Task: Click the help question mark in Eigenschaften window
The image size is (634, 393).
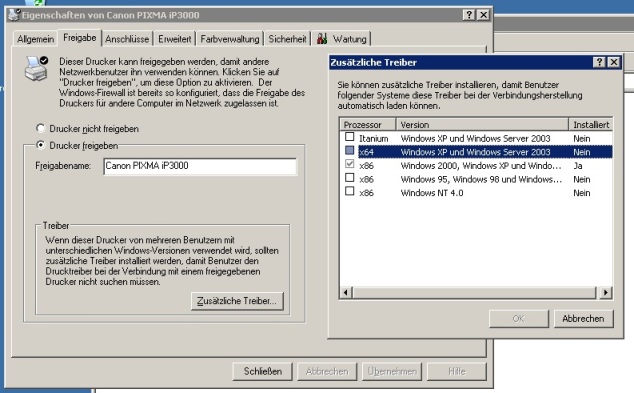Action: click(x=469, y=15)
